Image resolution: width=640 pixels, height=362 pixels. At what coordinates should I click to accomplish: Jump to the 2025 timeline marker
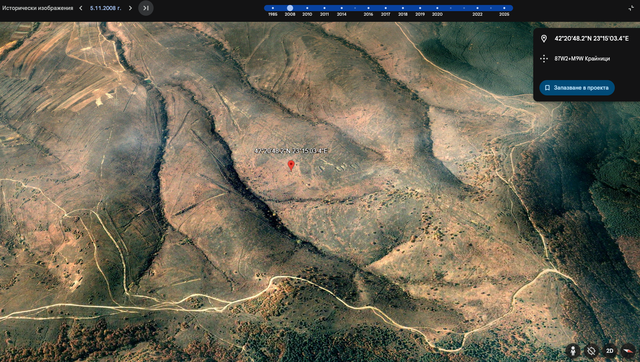(x=504, y=8)
